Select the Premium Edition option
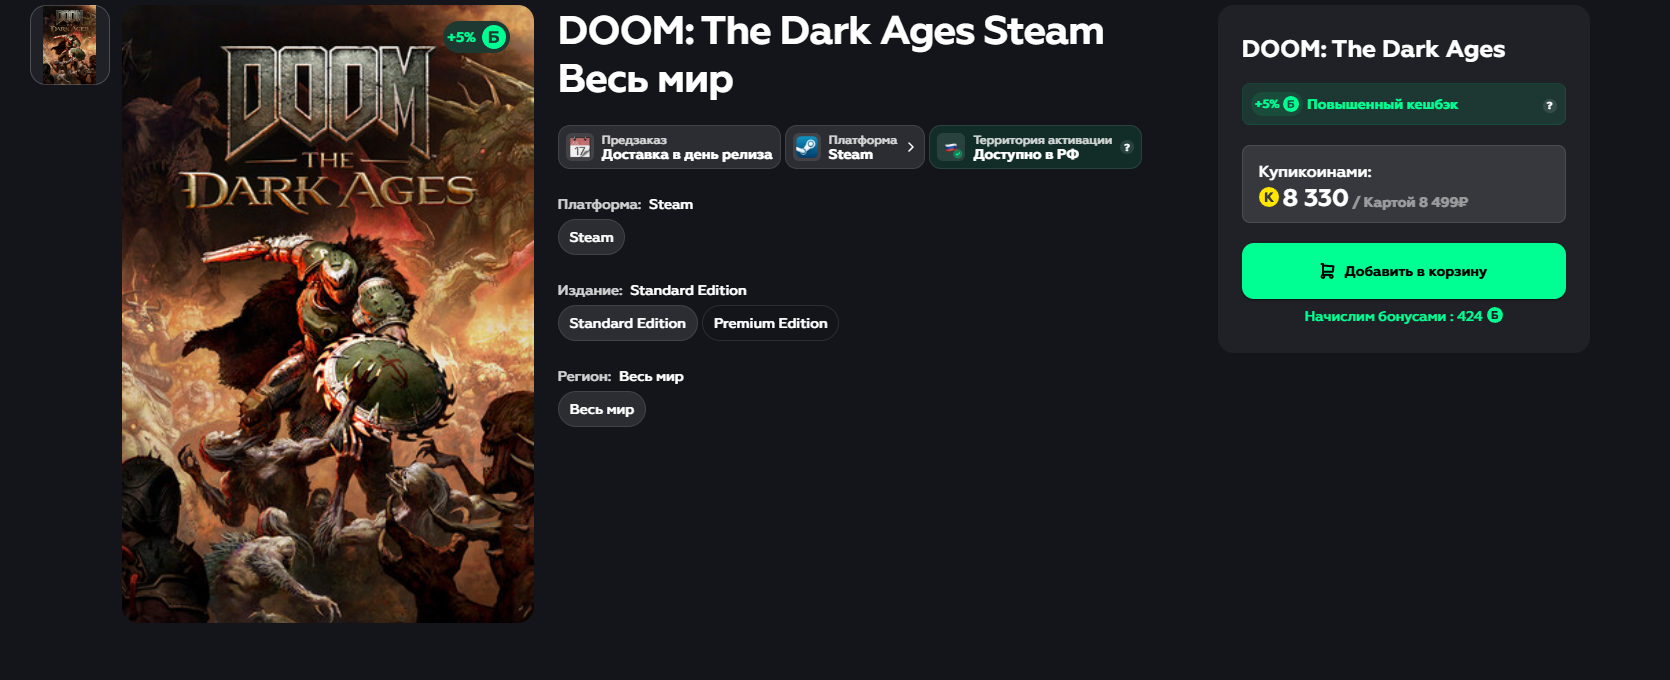The image size is (1670, 680). point(770,323)
